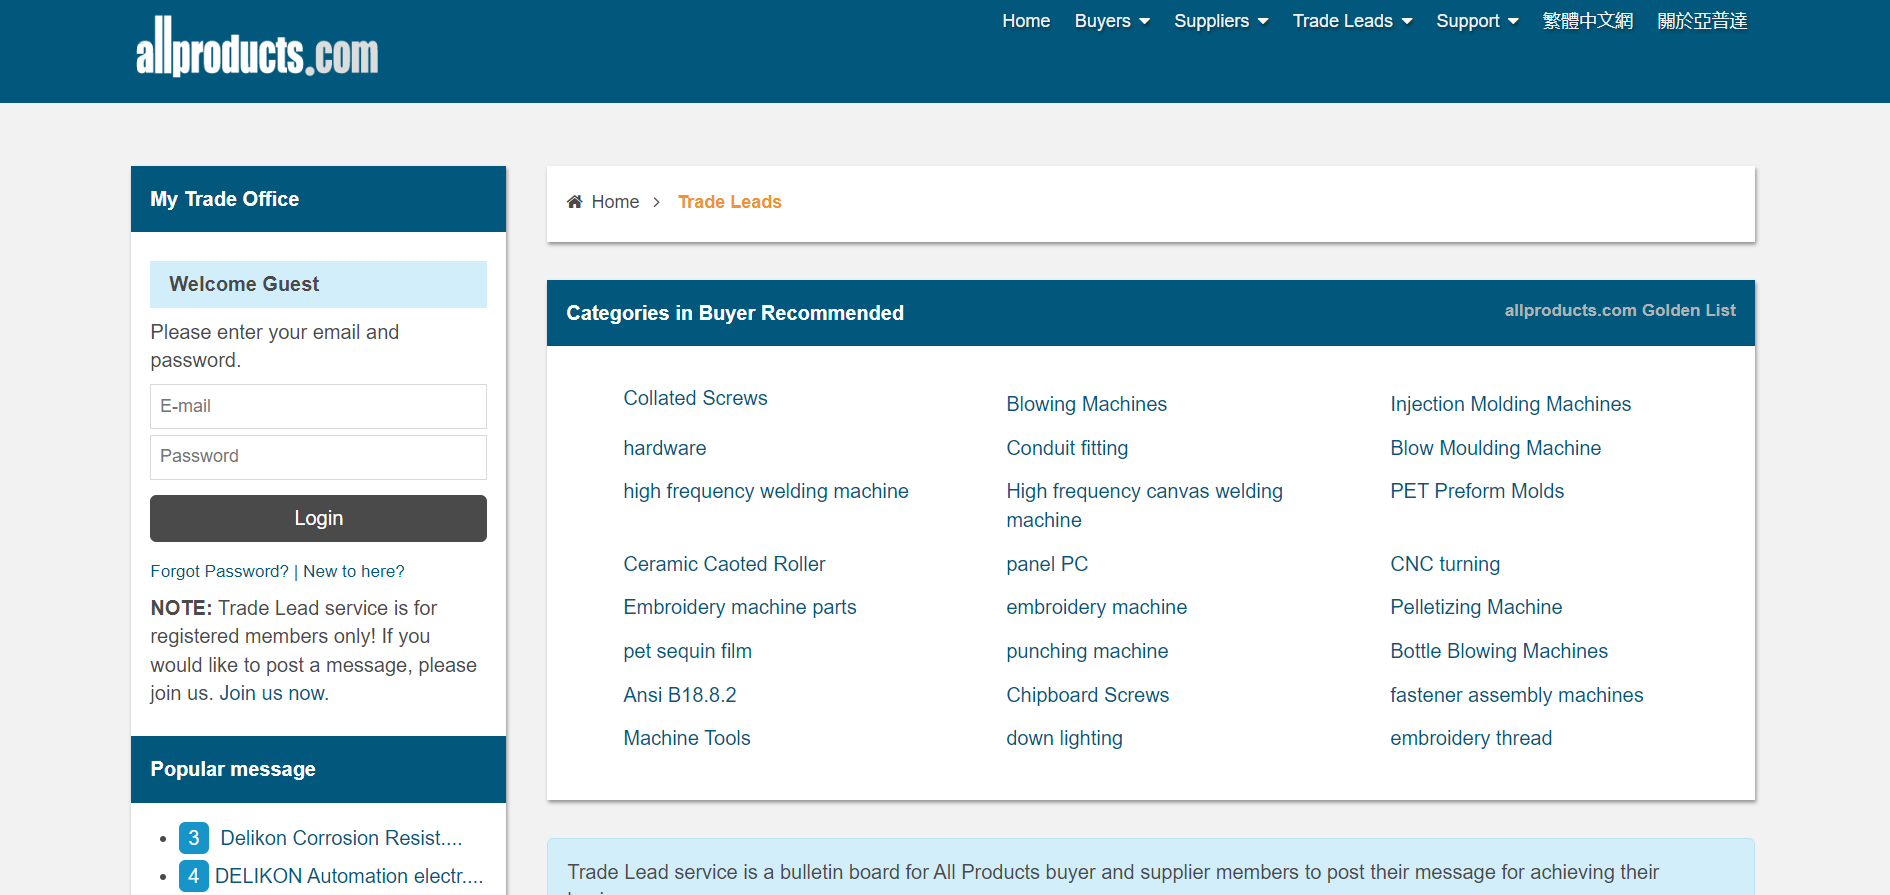The image size is (1890, 895).
Task: Expand the Suppliers dropdown menu
Action: click(1221, 21)
